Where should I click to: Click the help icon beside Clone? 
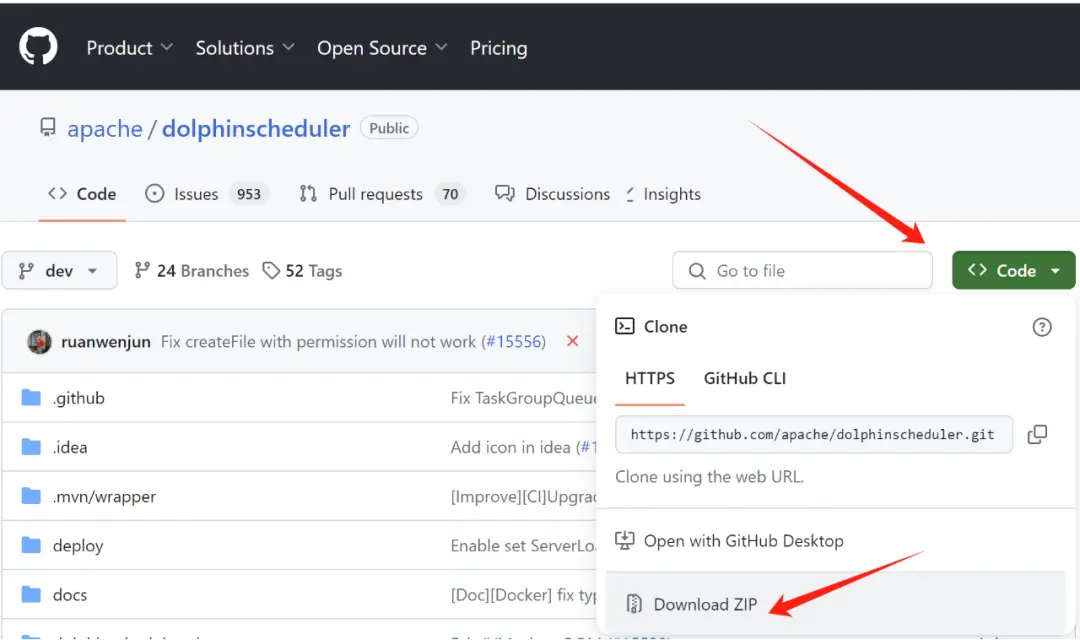[x=1042, y=327]
